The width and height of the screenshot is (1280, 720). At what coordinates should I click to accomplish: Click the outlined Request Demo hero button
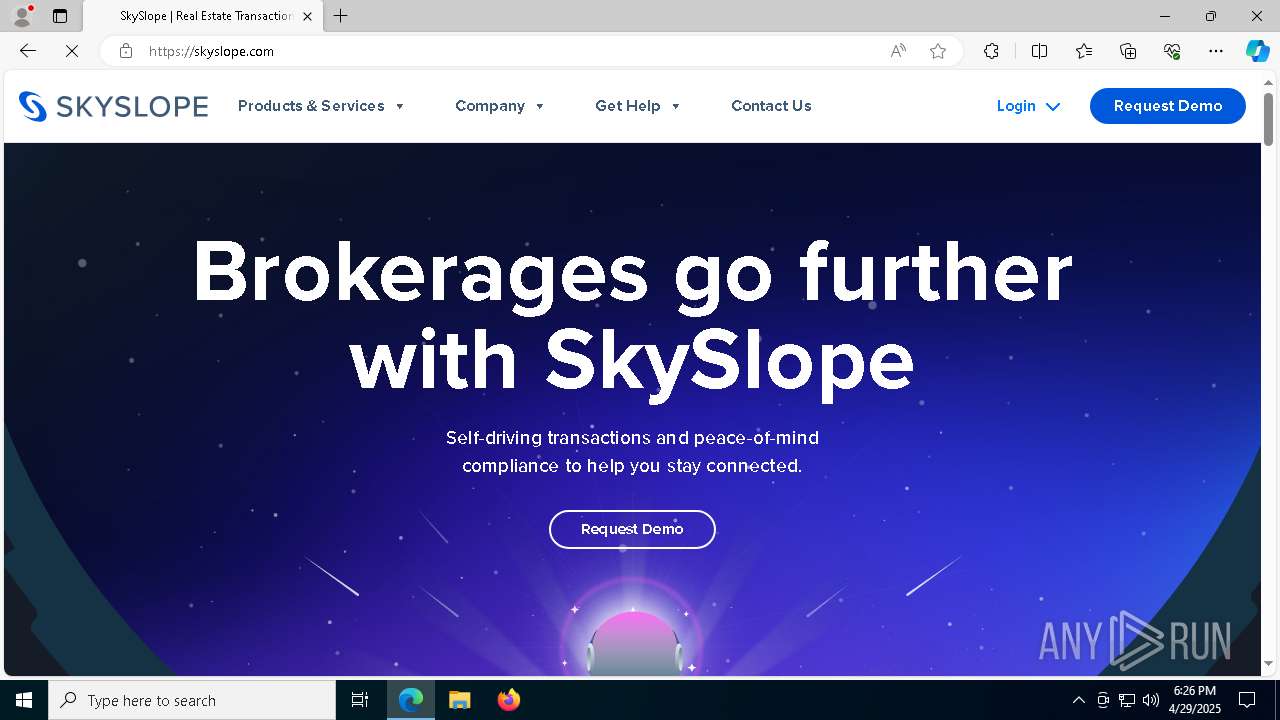pyautogui.click(x=632, y=529)
